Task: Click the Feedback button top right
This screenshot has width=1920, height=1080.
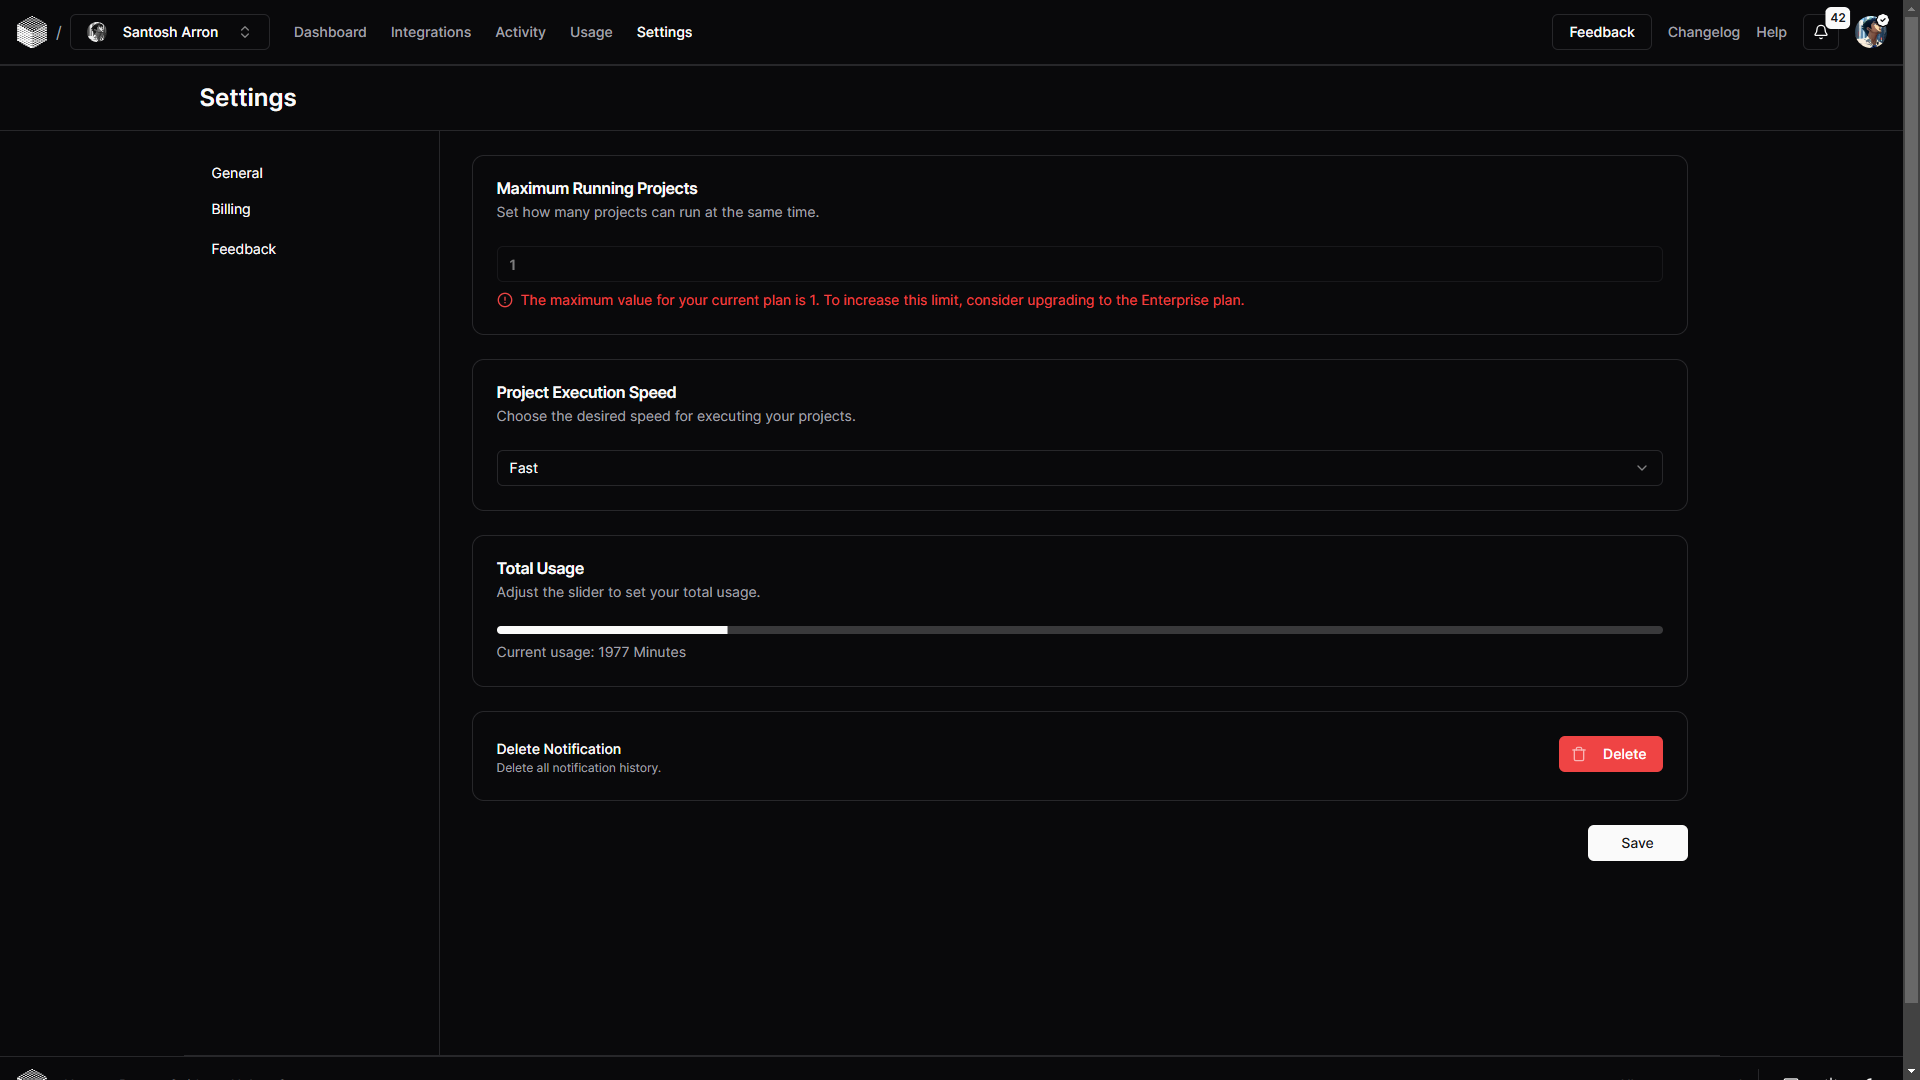Action: tap(1602, 32)
